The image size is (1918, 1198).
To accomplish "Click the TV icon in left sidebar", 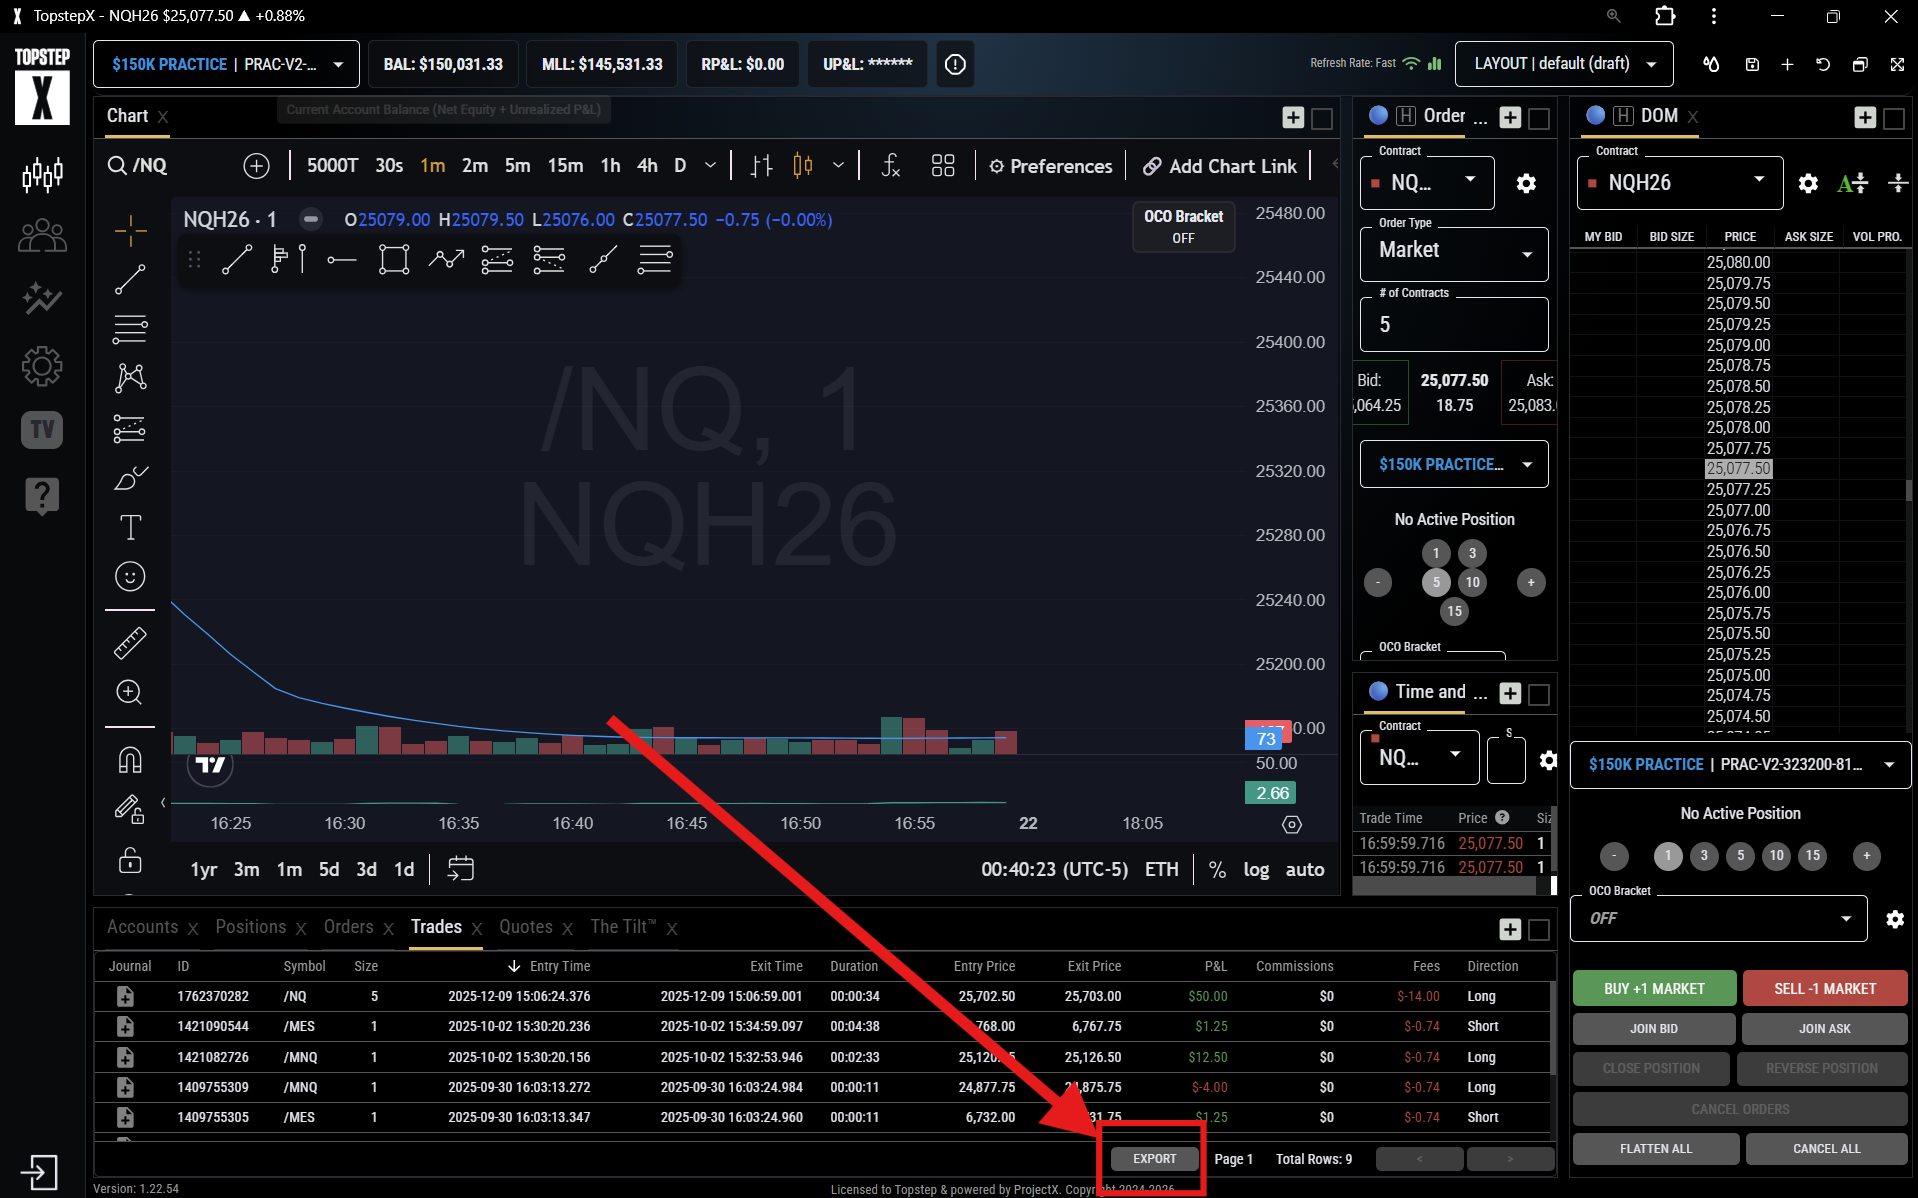I will (x=41, y=429).
